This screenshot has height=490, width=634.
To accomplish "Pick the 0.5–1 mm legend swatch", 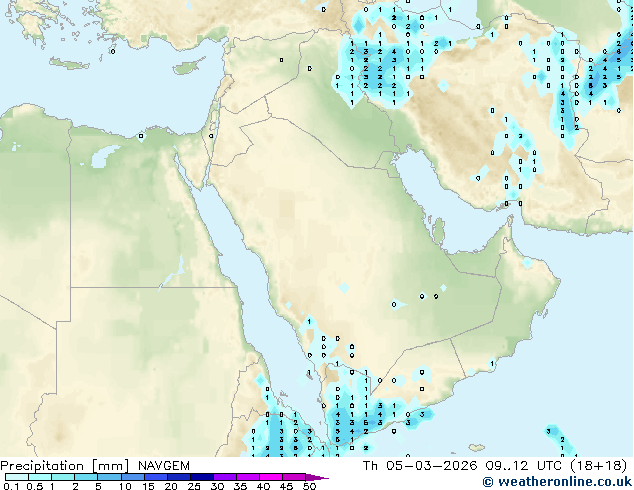I will click(40, 477).
